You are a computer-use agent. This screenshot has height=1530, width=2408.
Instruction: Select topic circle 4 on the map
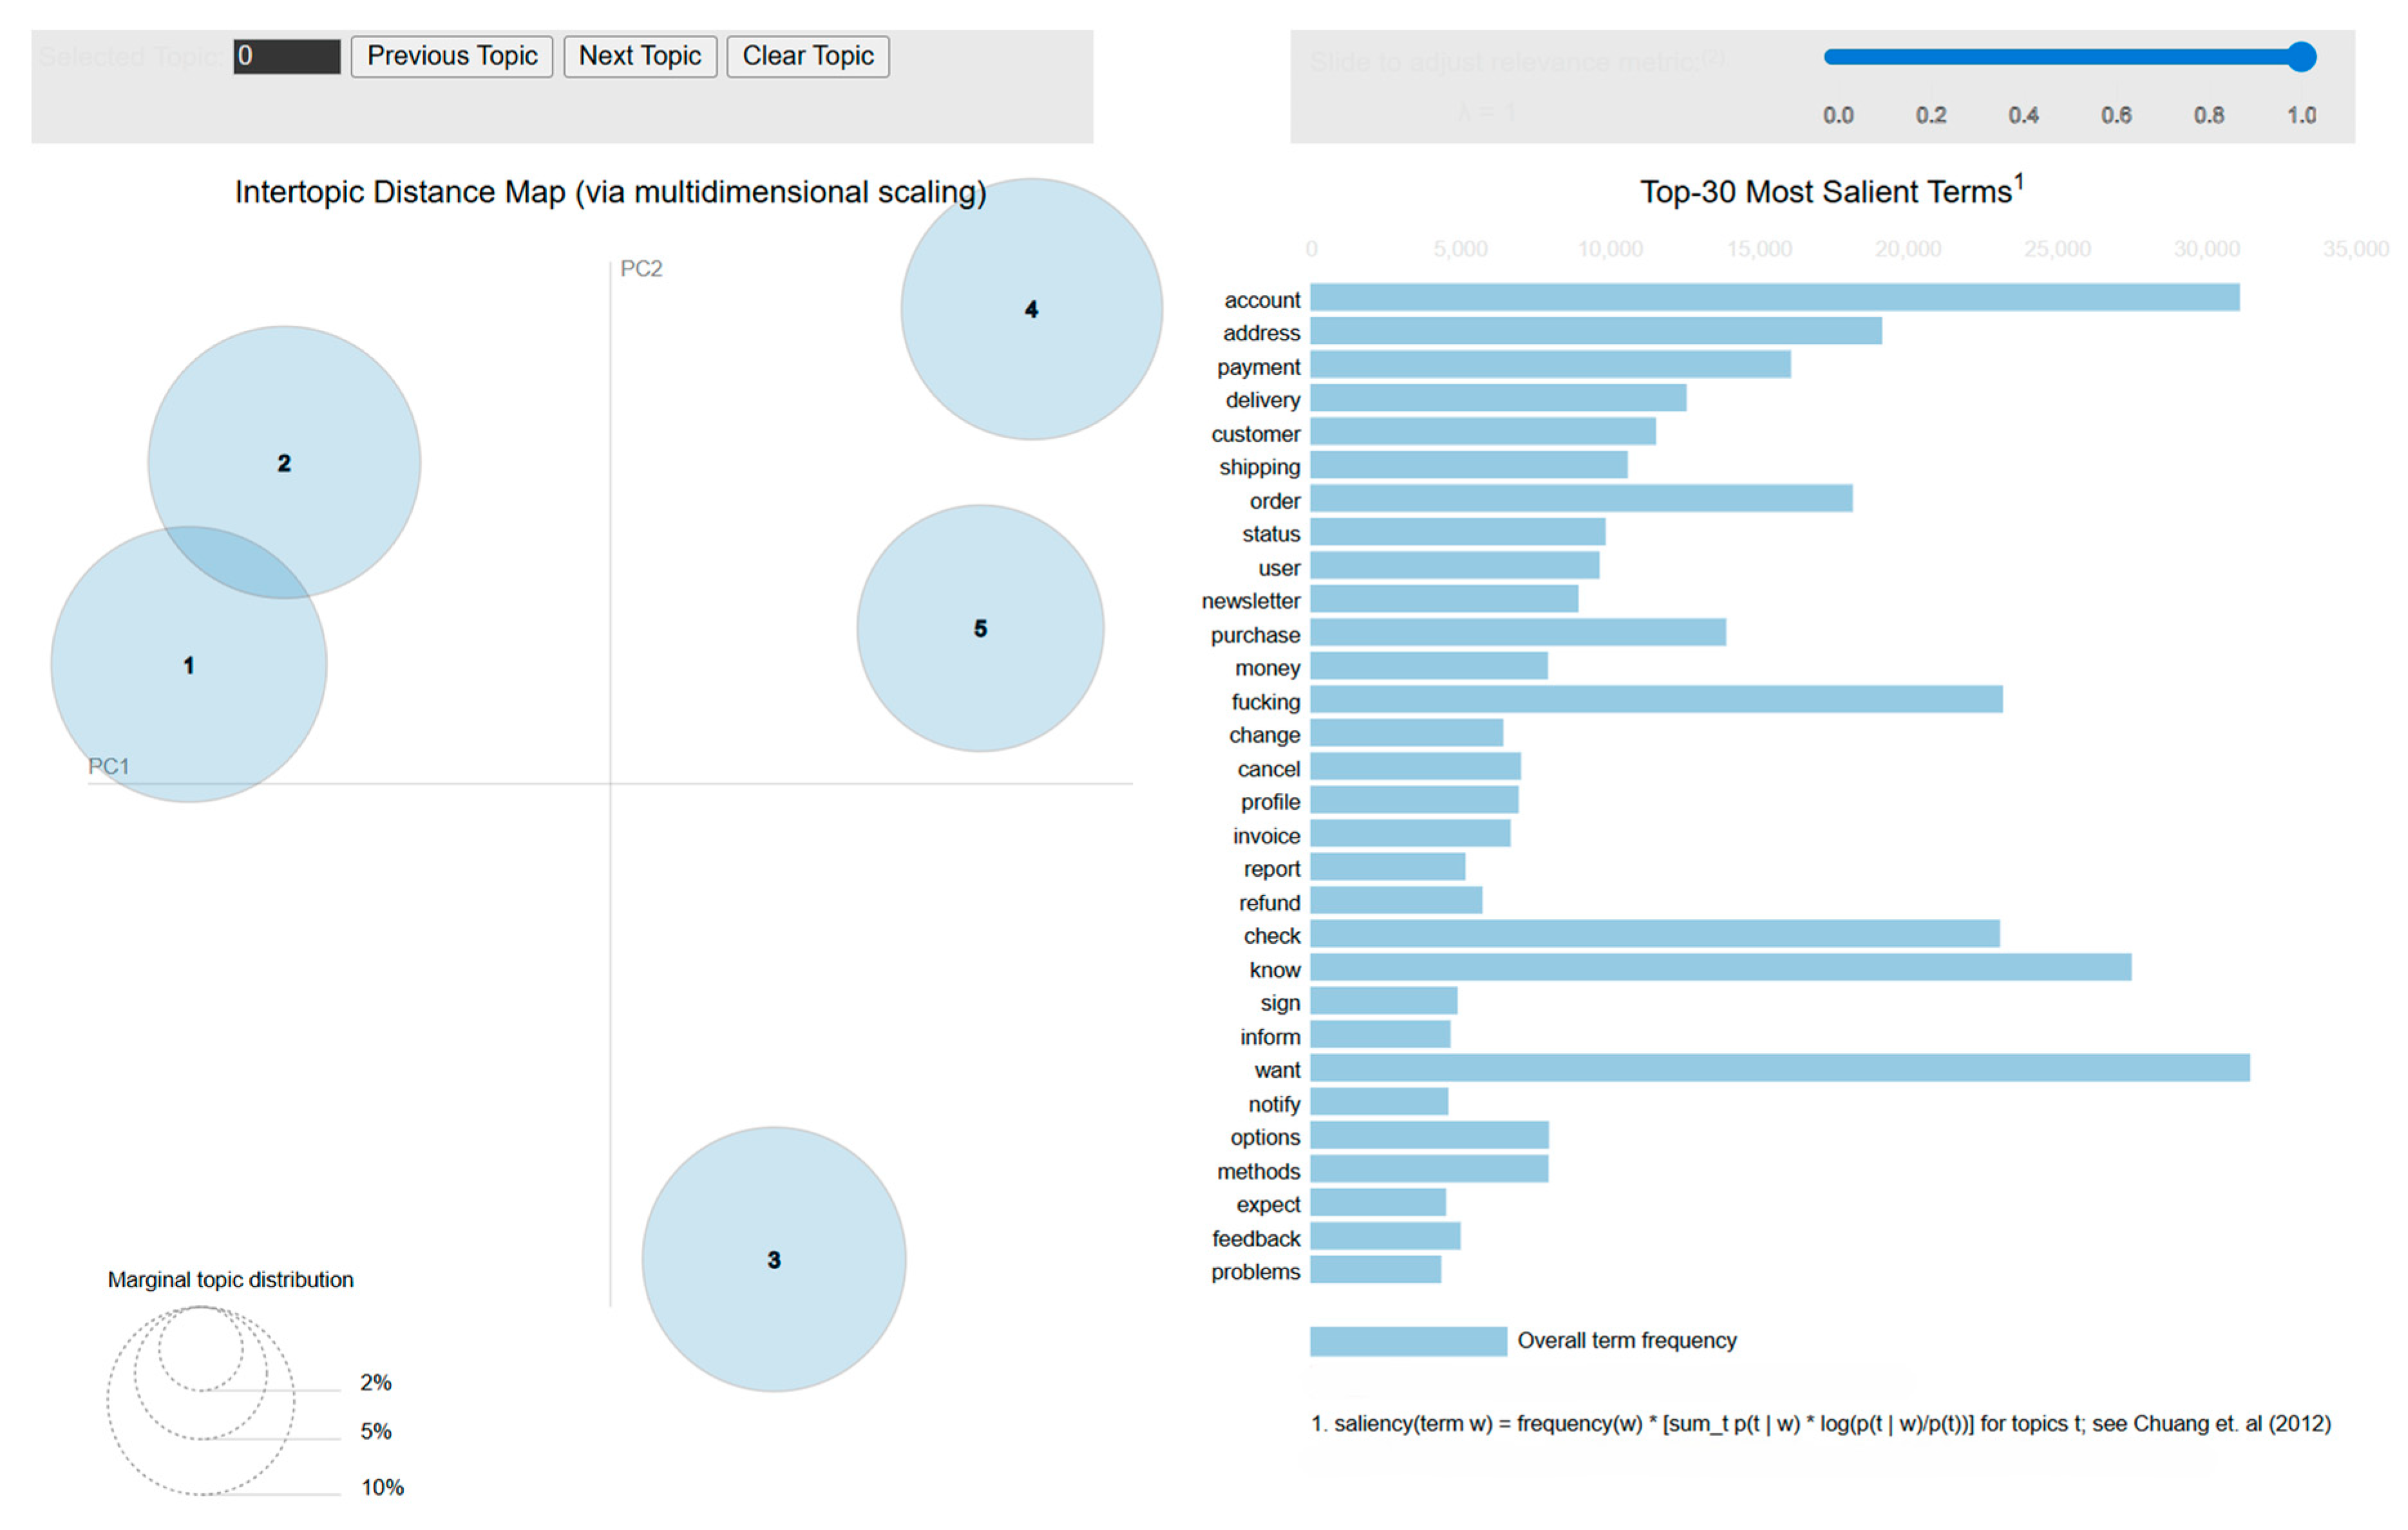[x=1032, y=309]
